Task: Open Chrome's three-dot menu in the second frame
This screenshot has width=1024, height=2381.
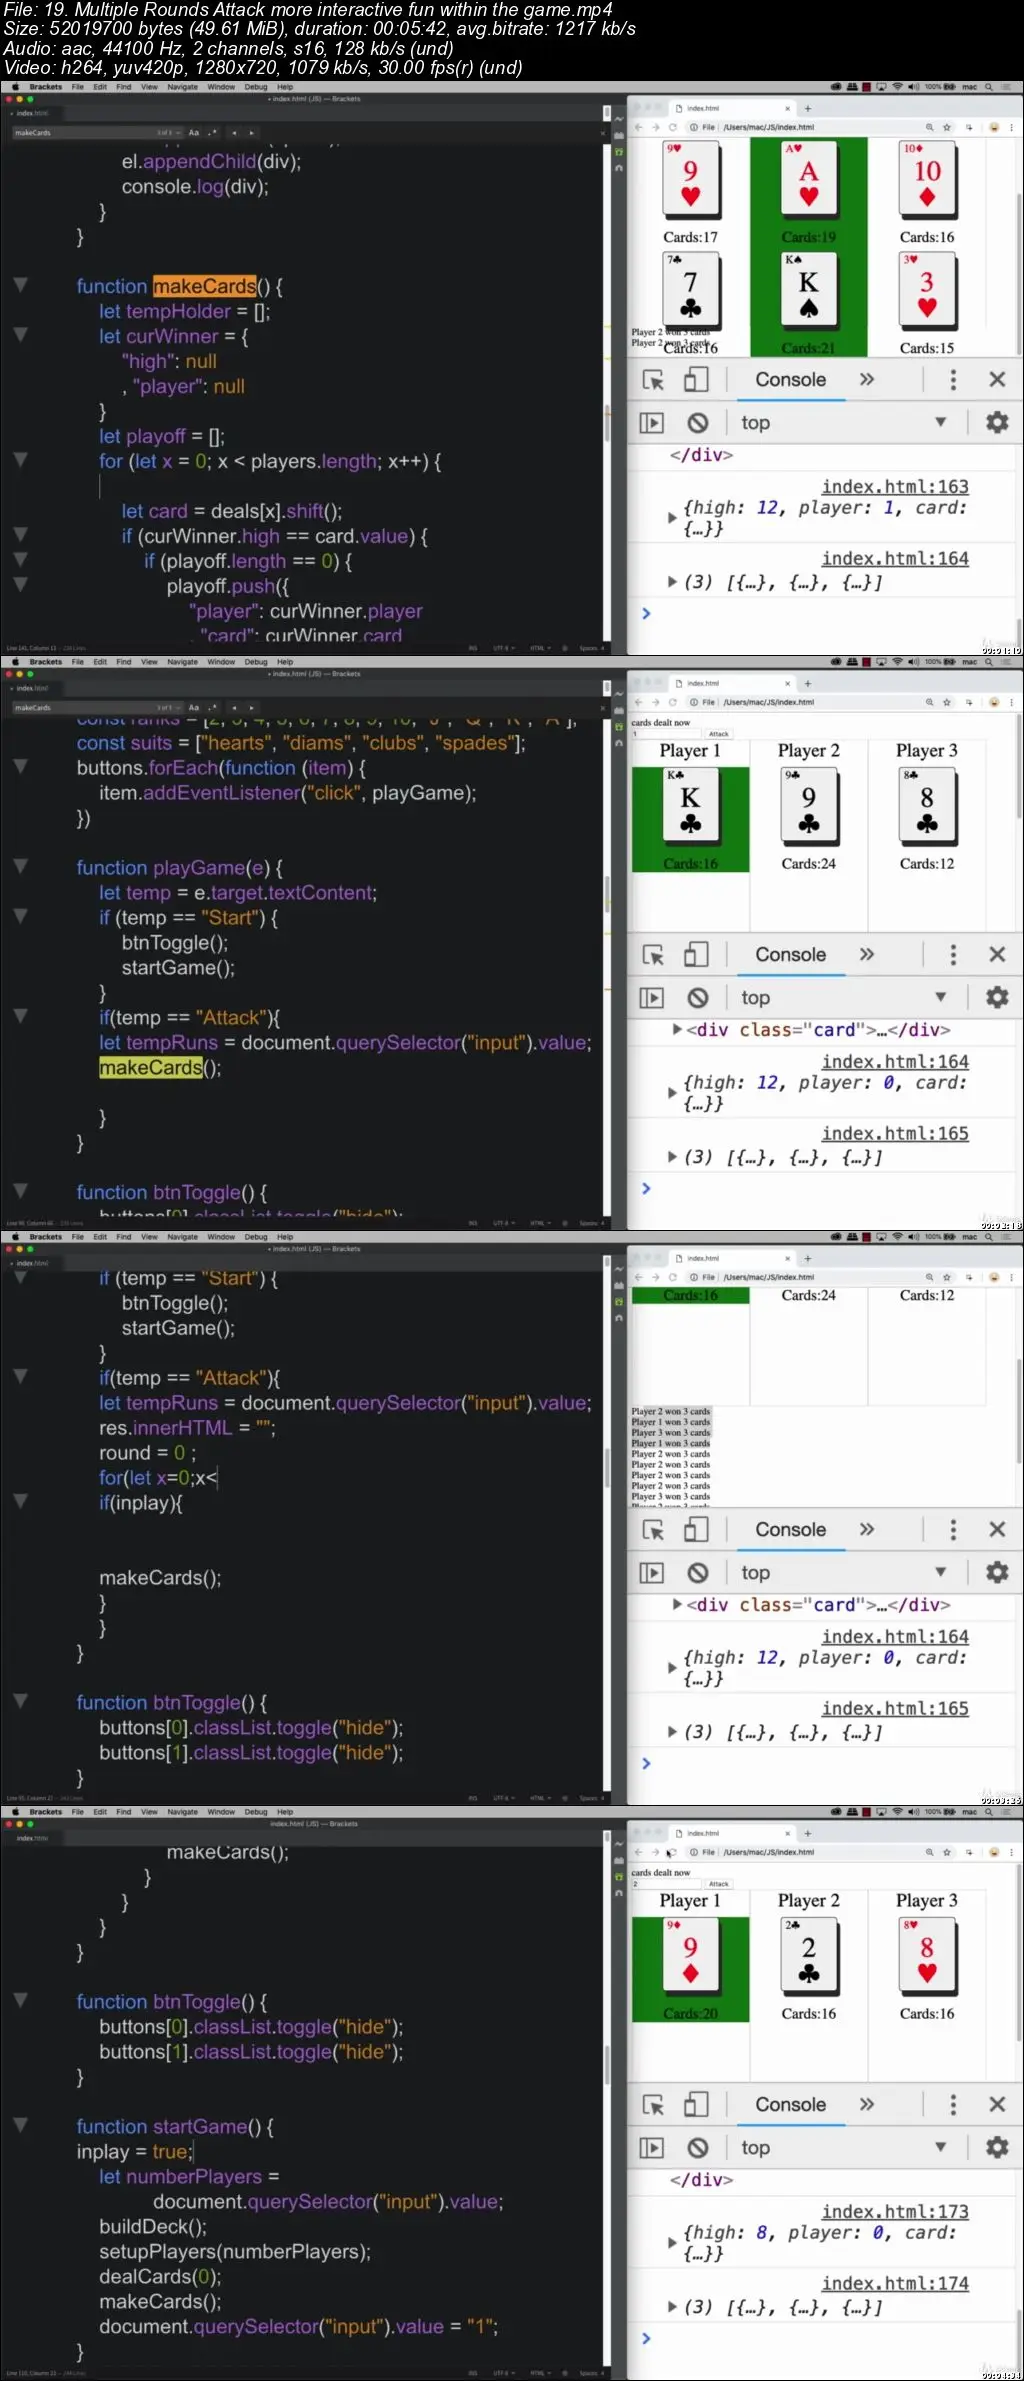Action: (x=1011, y=702)
